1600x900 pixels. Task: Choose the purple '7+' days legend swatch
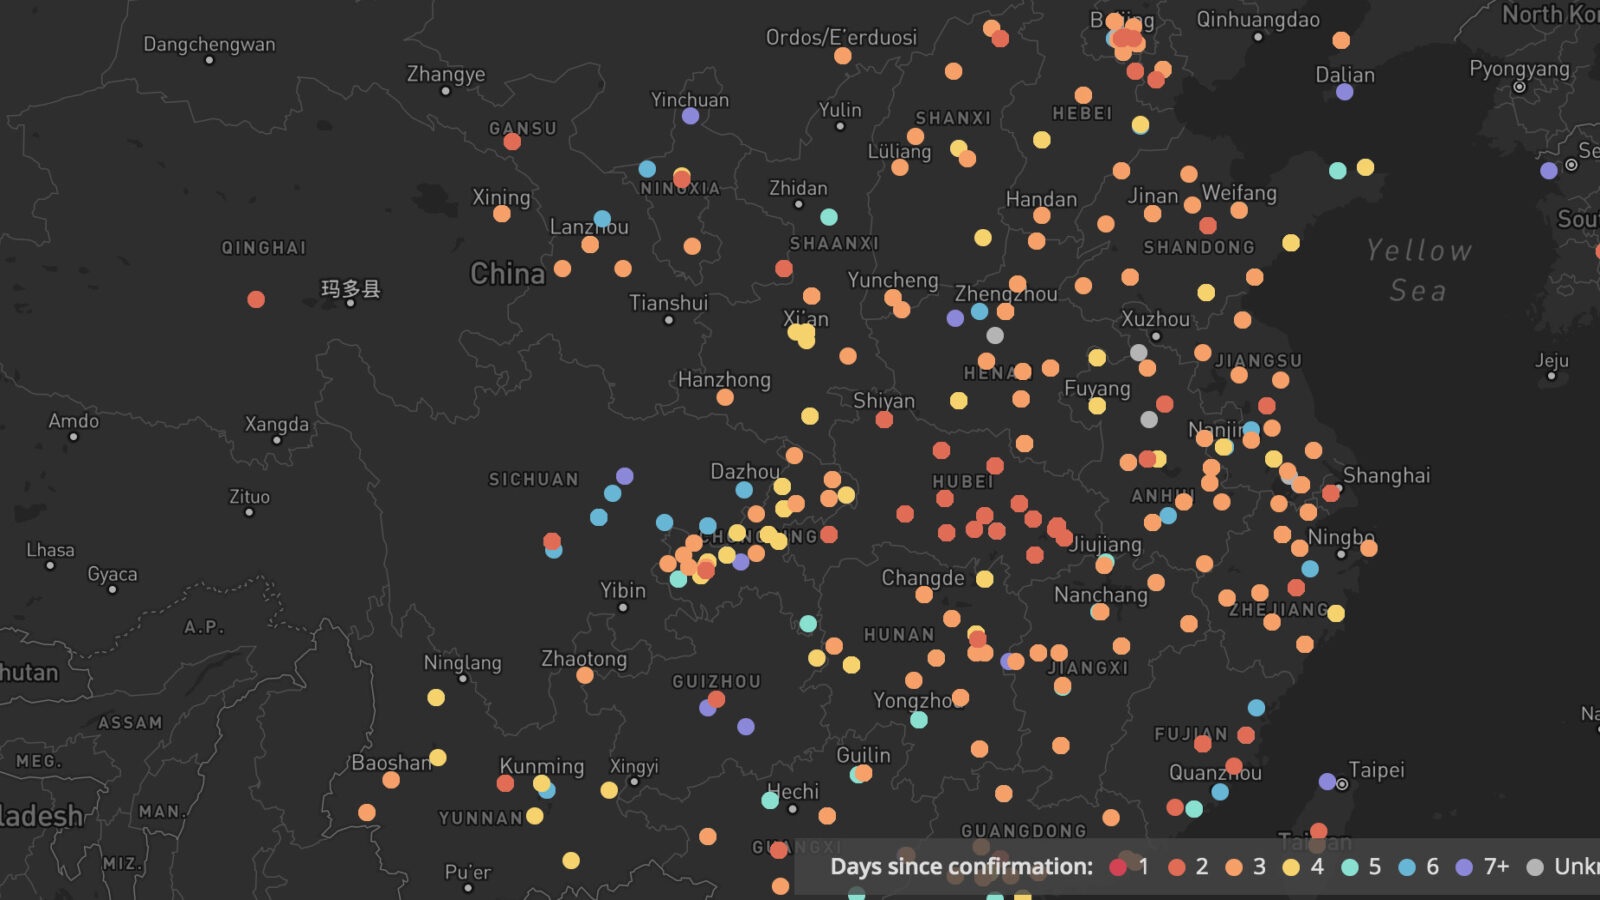1464,867
